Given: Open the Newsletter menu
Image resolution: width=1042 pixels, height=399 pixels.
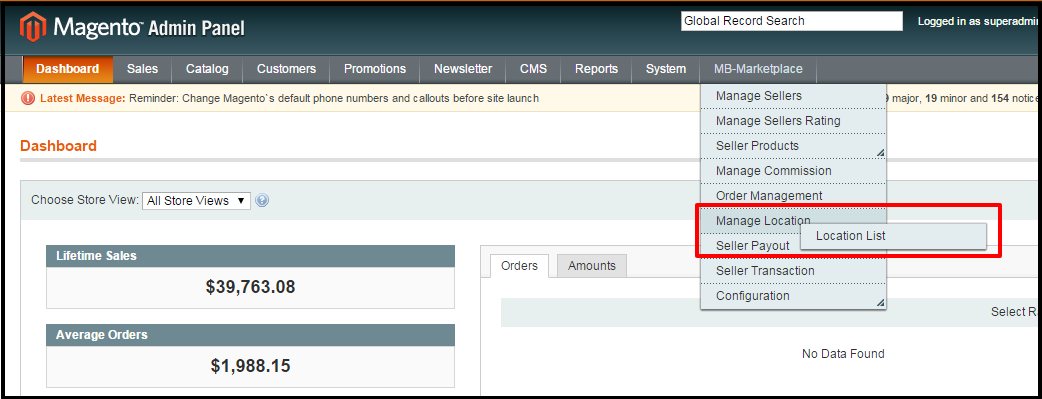Looking at the screenshot, I should 463,69.
